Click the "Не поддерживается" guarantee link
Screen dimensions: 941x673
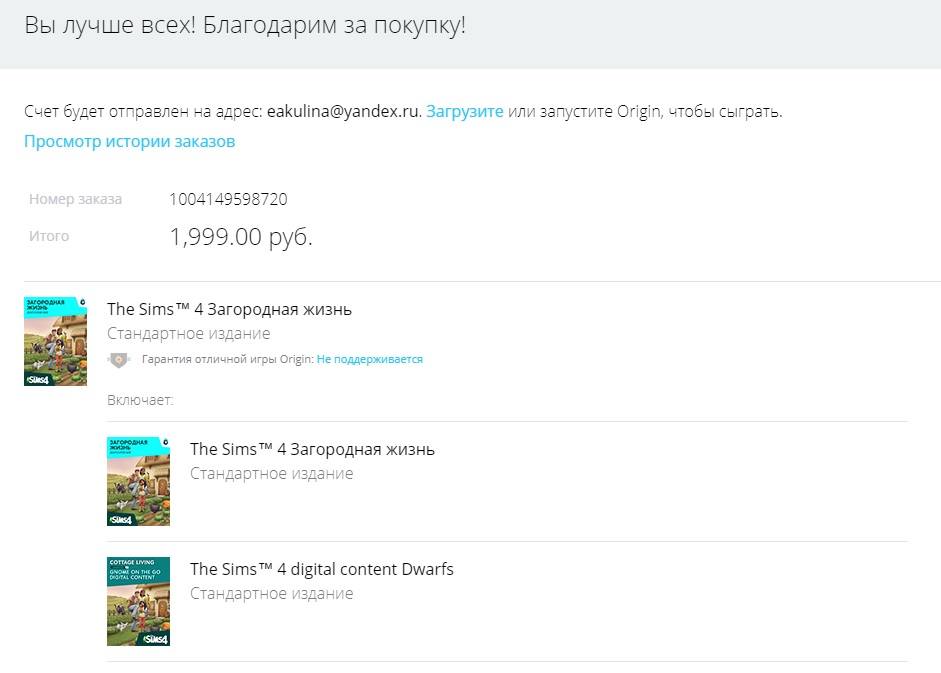(x=370, y=359)
